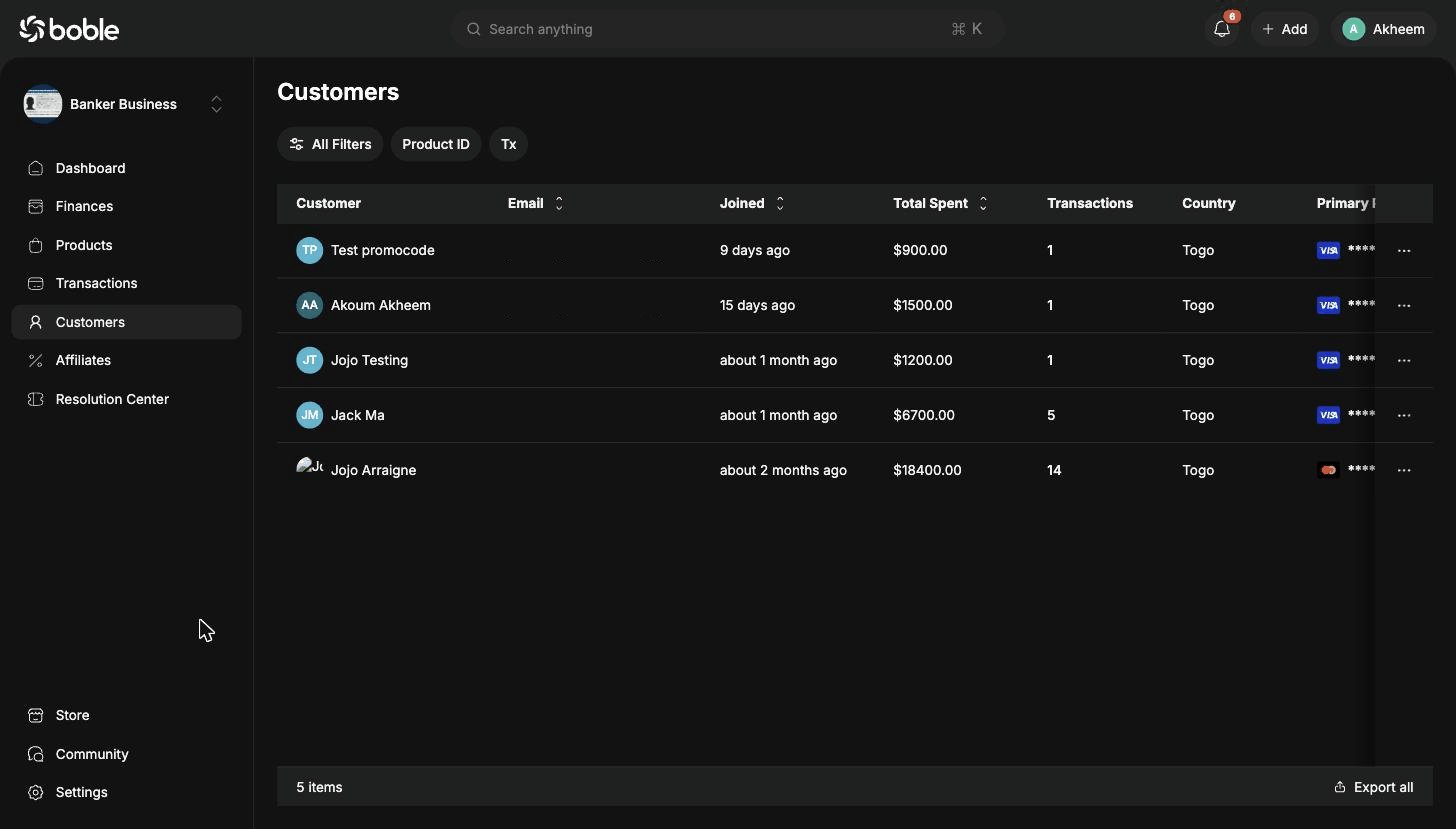Click the about 2 months ago value
This screenshot has height=829, width=1456.
783,470
